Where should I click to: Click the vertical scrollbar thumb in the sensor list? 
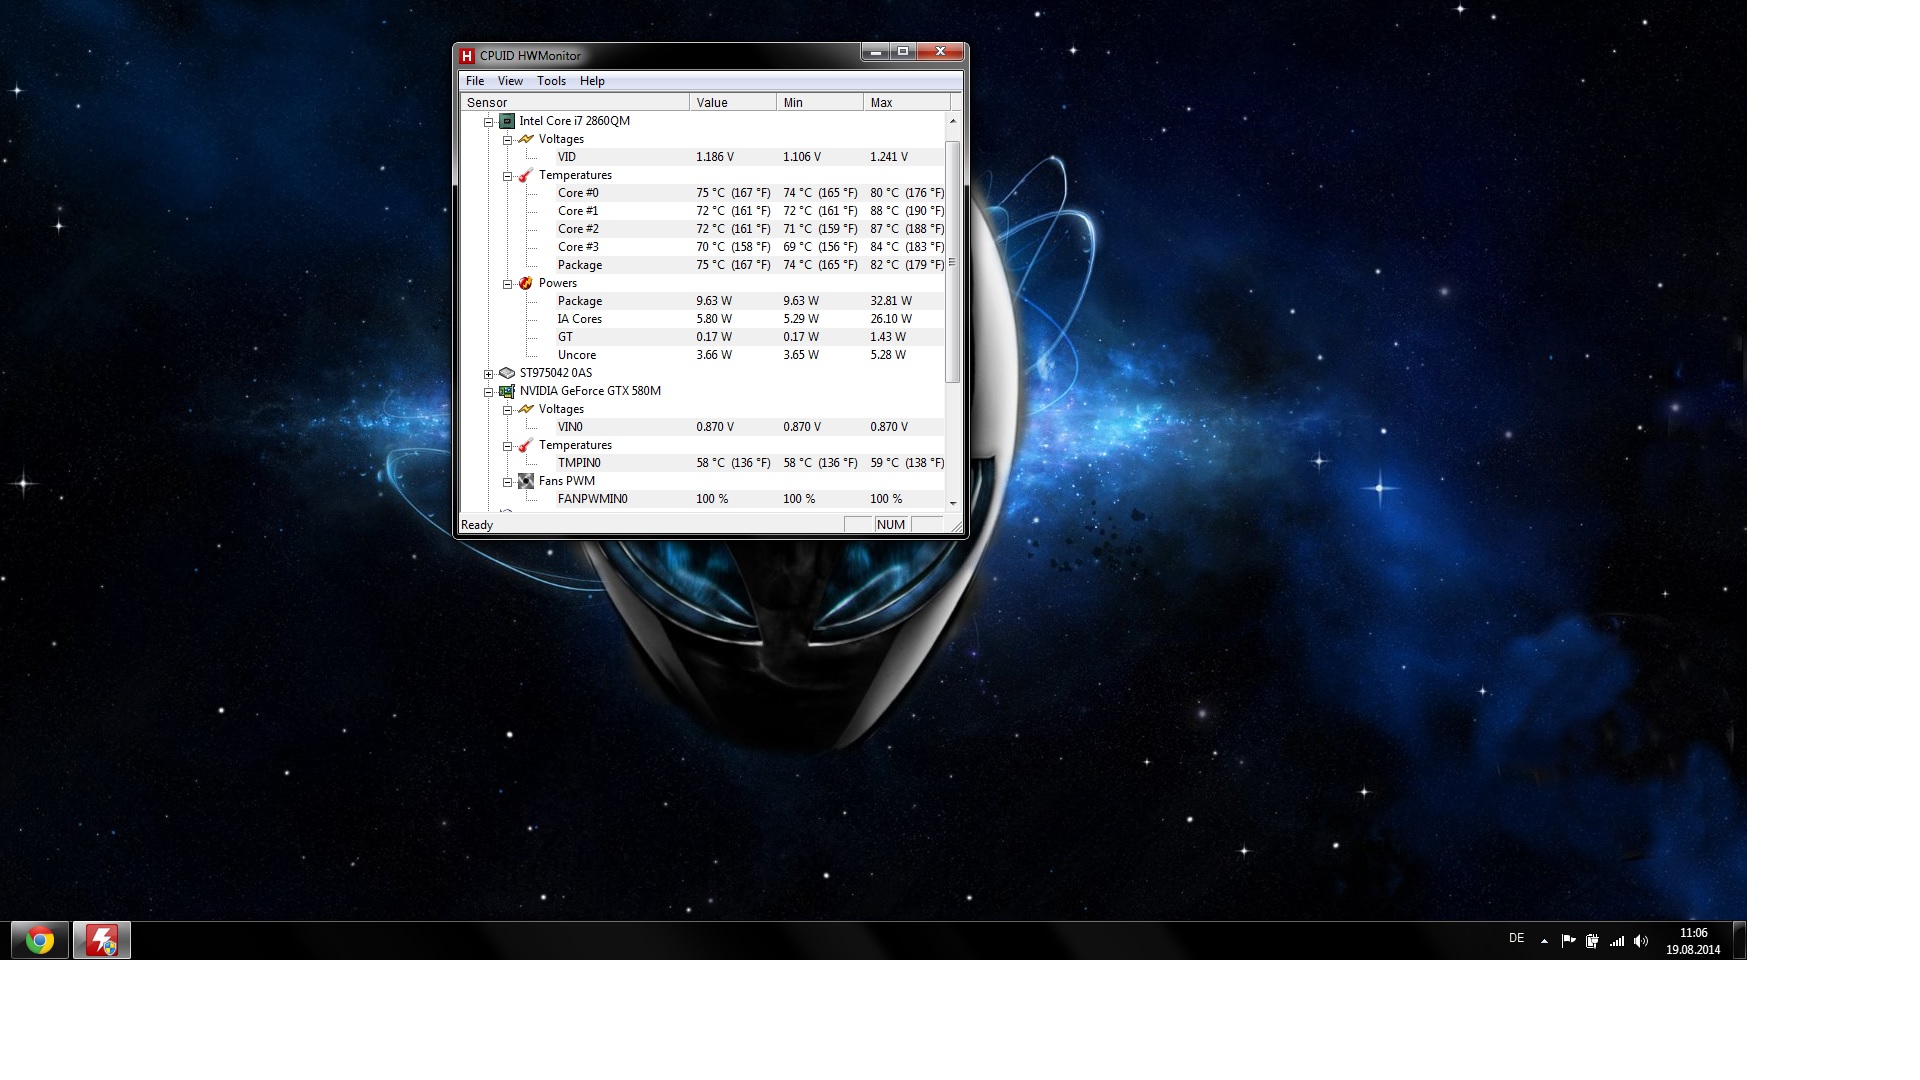(952, 262)
